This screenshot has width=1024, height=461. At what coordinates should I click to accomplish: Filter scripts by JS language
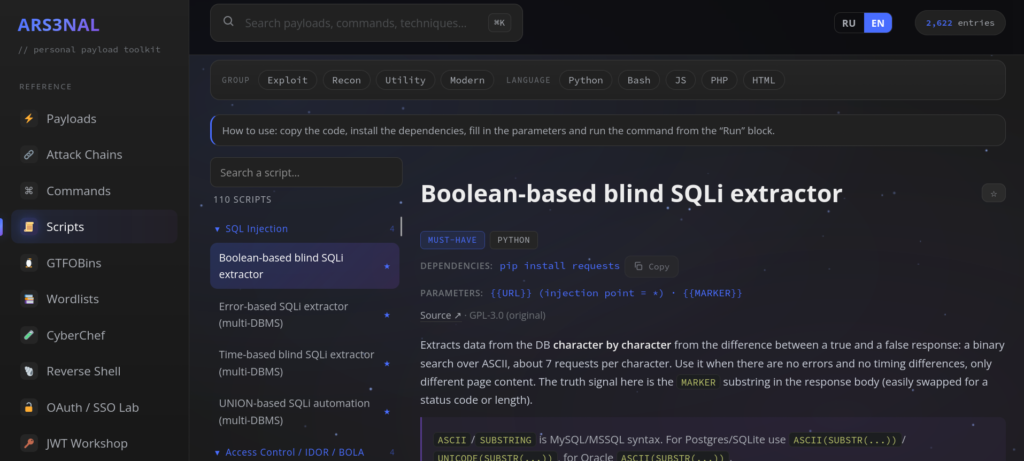680,80
